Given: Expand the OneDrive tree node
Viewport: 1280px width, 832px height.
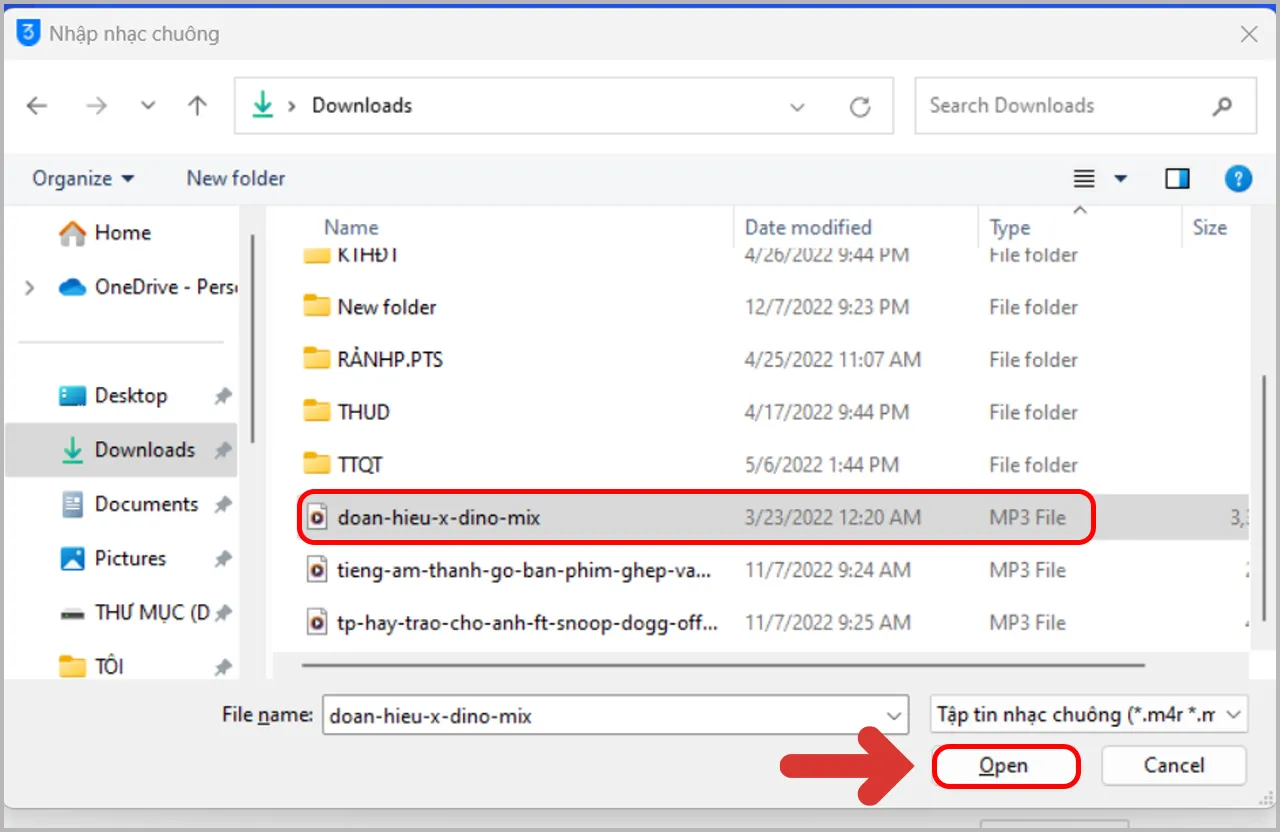Looking at the screenshot, I should pos(29,288).
